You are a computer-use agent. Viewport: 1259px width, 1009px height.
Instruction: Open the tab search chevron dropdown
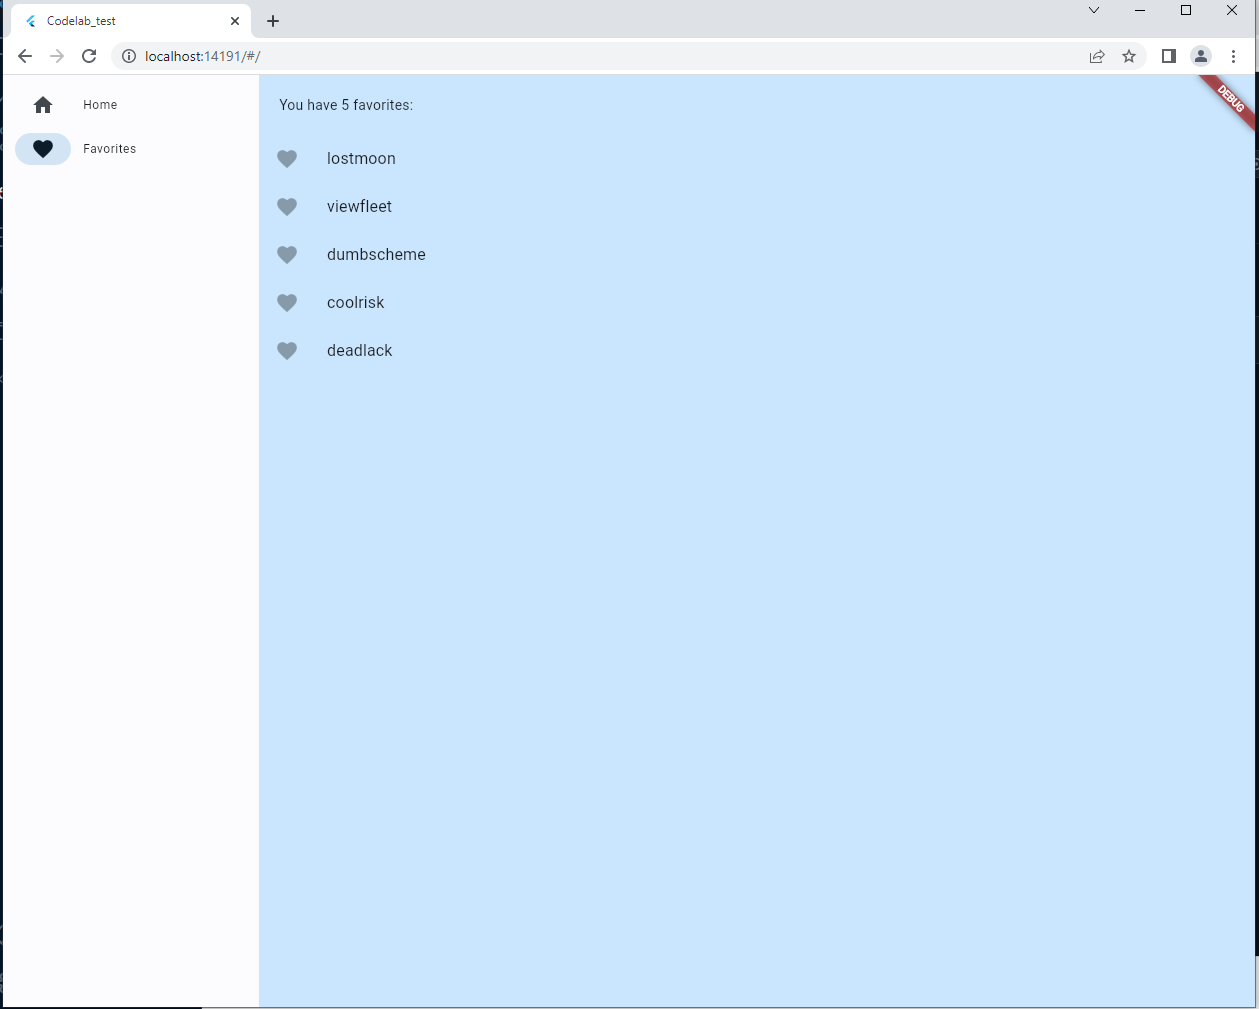pyautogui.click(x=1093, y=10)
